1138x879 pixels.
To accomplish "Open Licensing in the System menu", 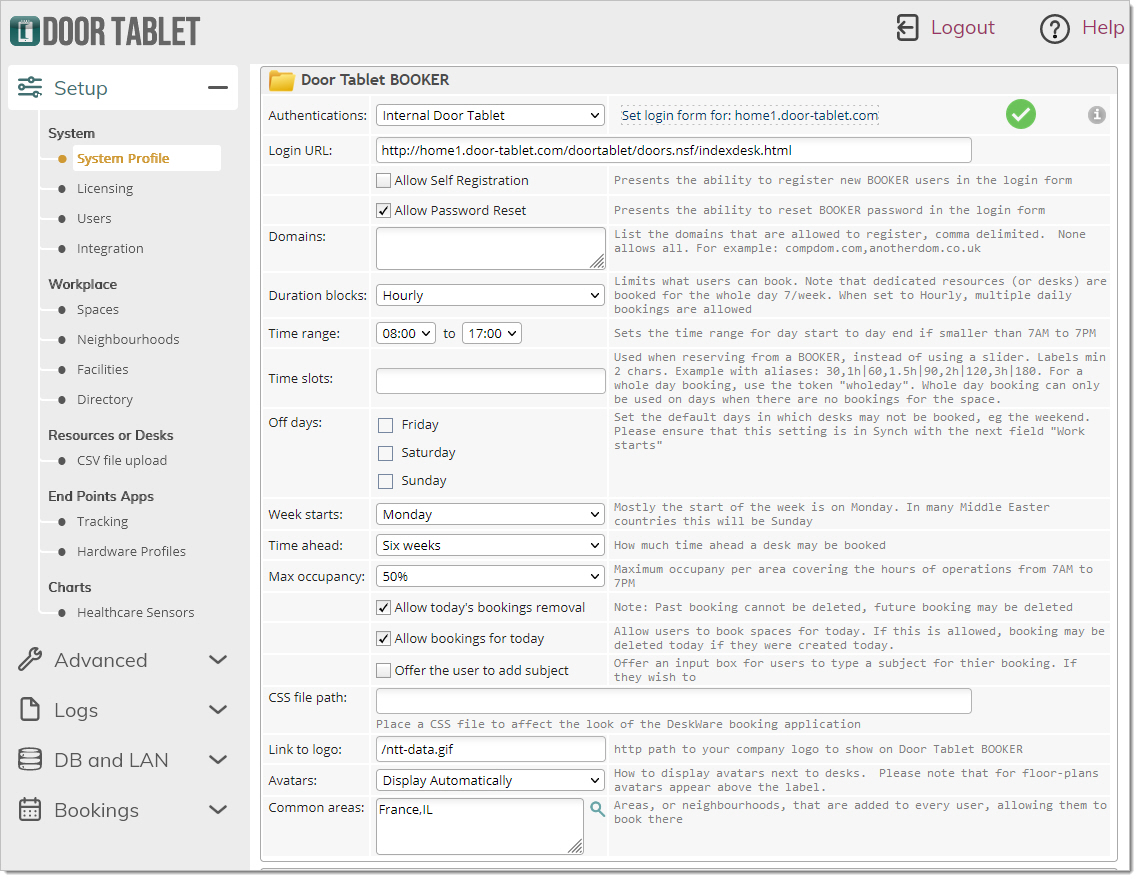I will point(105,189).
